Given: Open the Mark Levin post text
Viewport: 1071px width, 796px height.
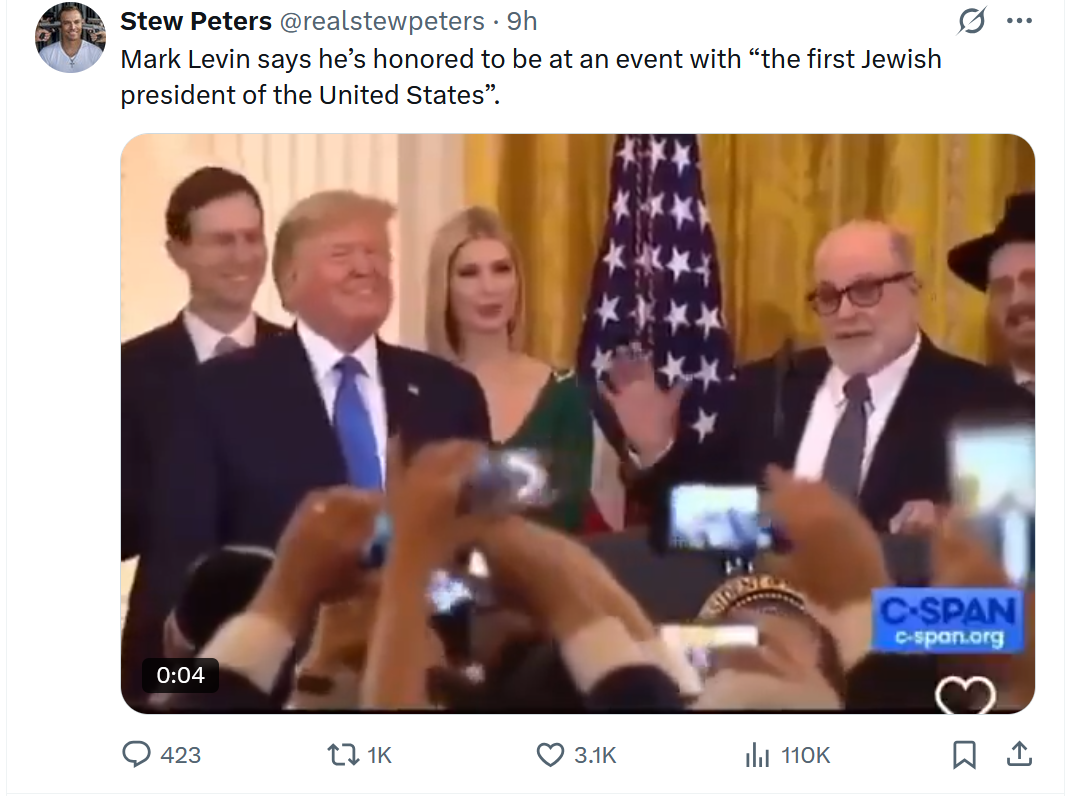Looking at the screenshot, I should (x=531, y=77).
